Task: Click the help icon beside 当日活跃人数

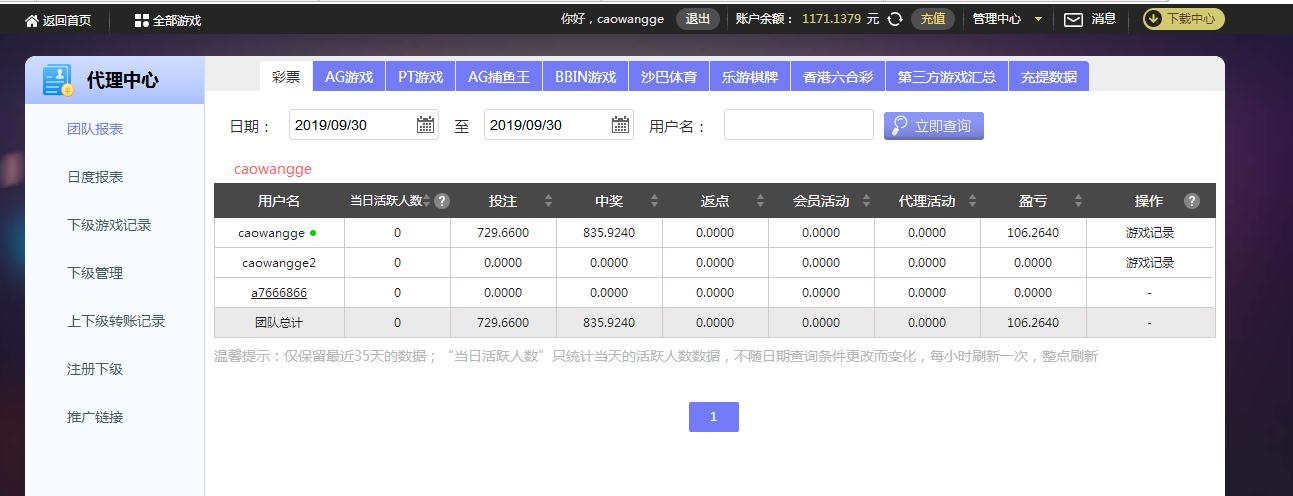Action: (x=442, y=201)
